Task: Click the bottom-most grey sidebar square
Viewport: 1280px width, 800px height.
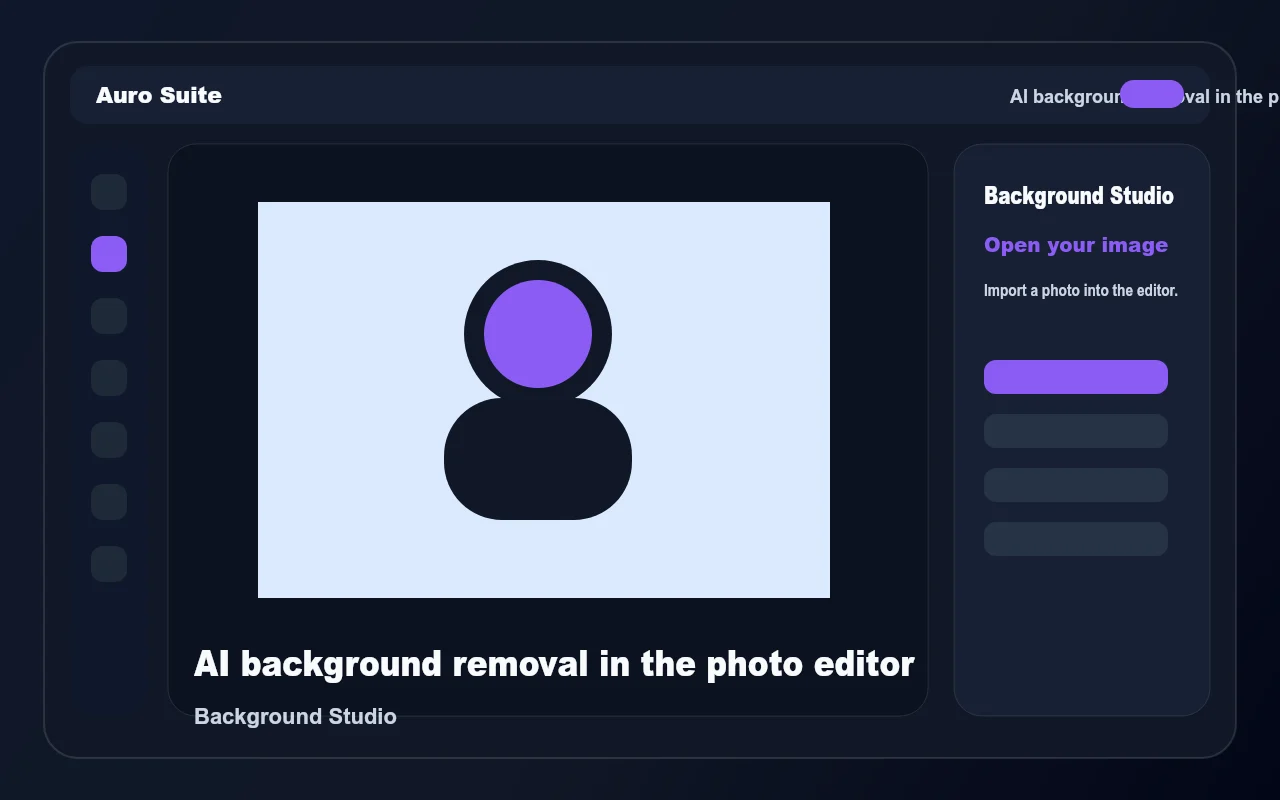Action: tap(109, 564)
